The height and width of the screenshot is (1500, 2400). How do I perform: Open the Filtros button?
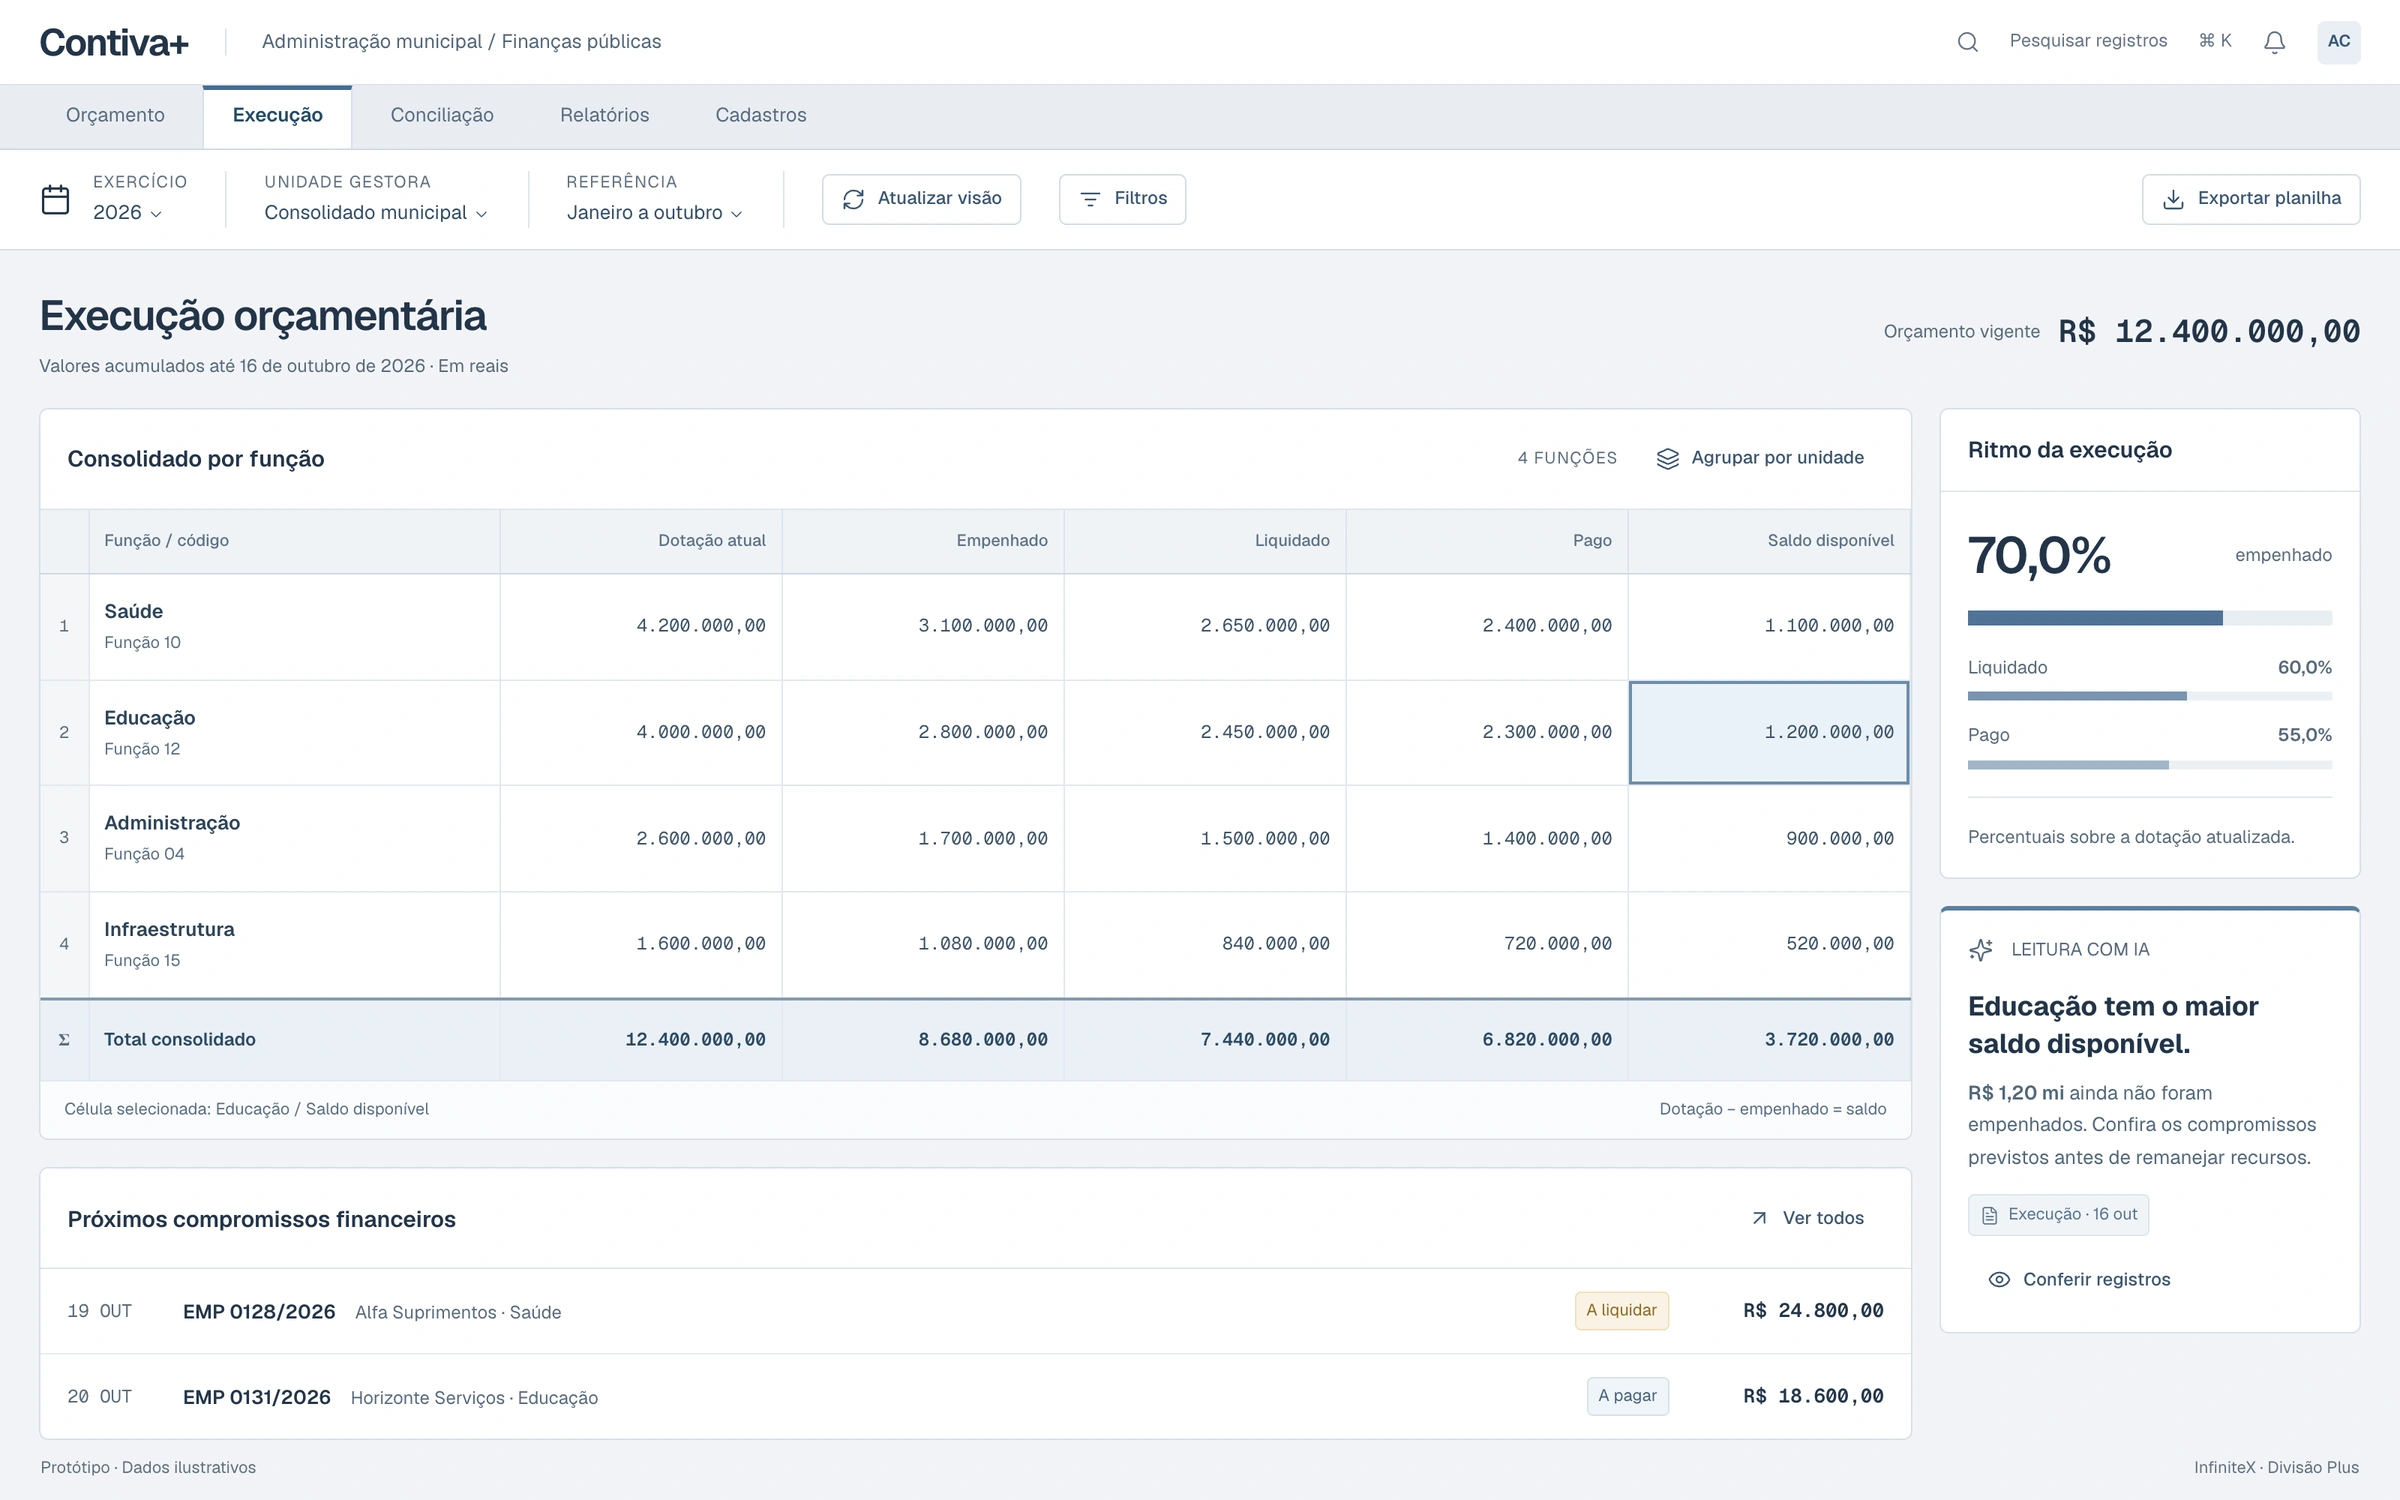[x=1122, y=199]
